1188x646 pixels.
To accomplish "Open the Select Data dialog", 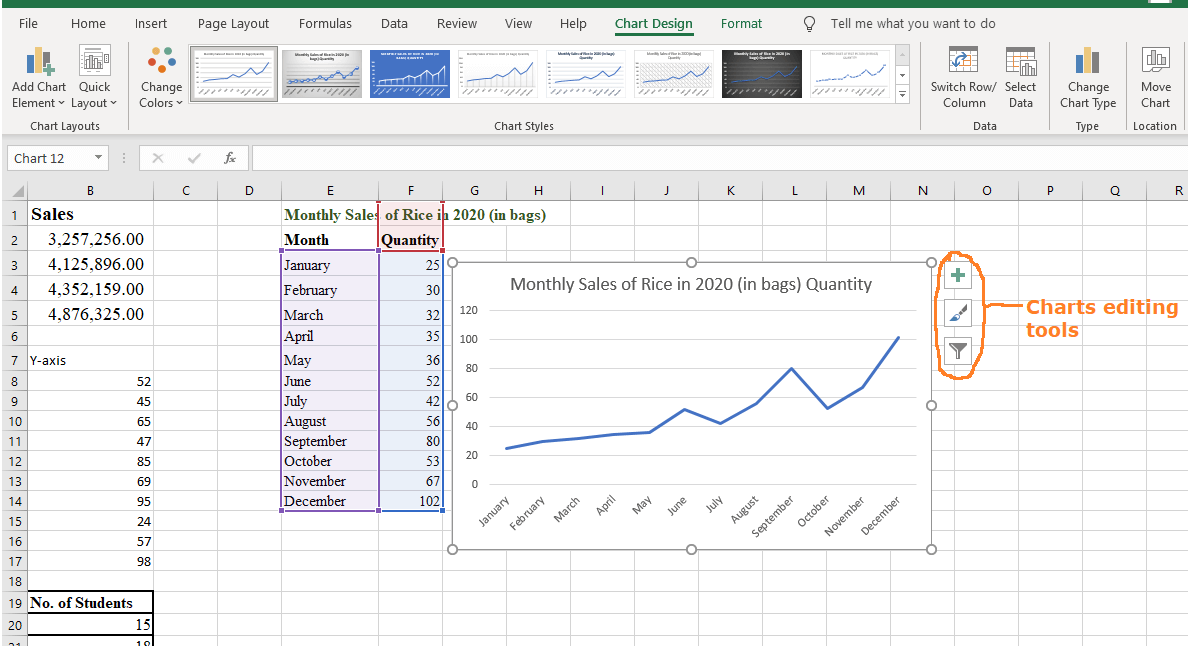I will pos(1021,77).
